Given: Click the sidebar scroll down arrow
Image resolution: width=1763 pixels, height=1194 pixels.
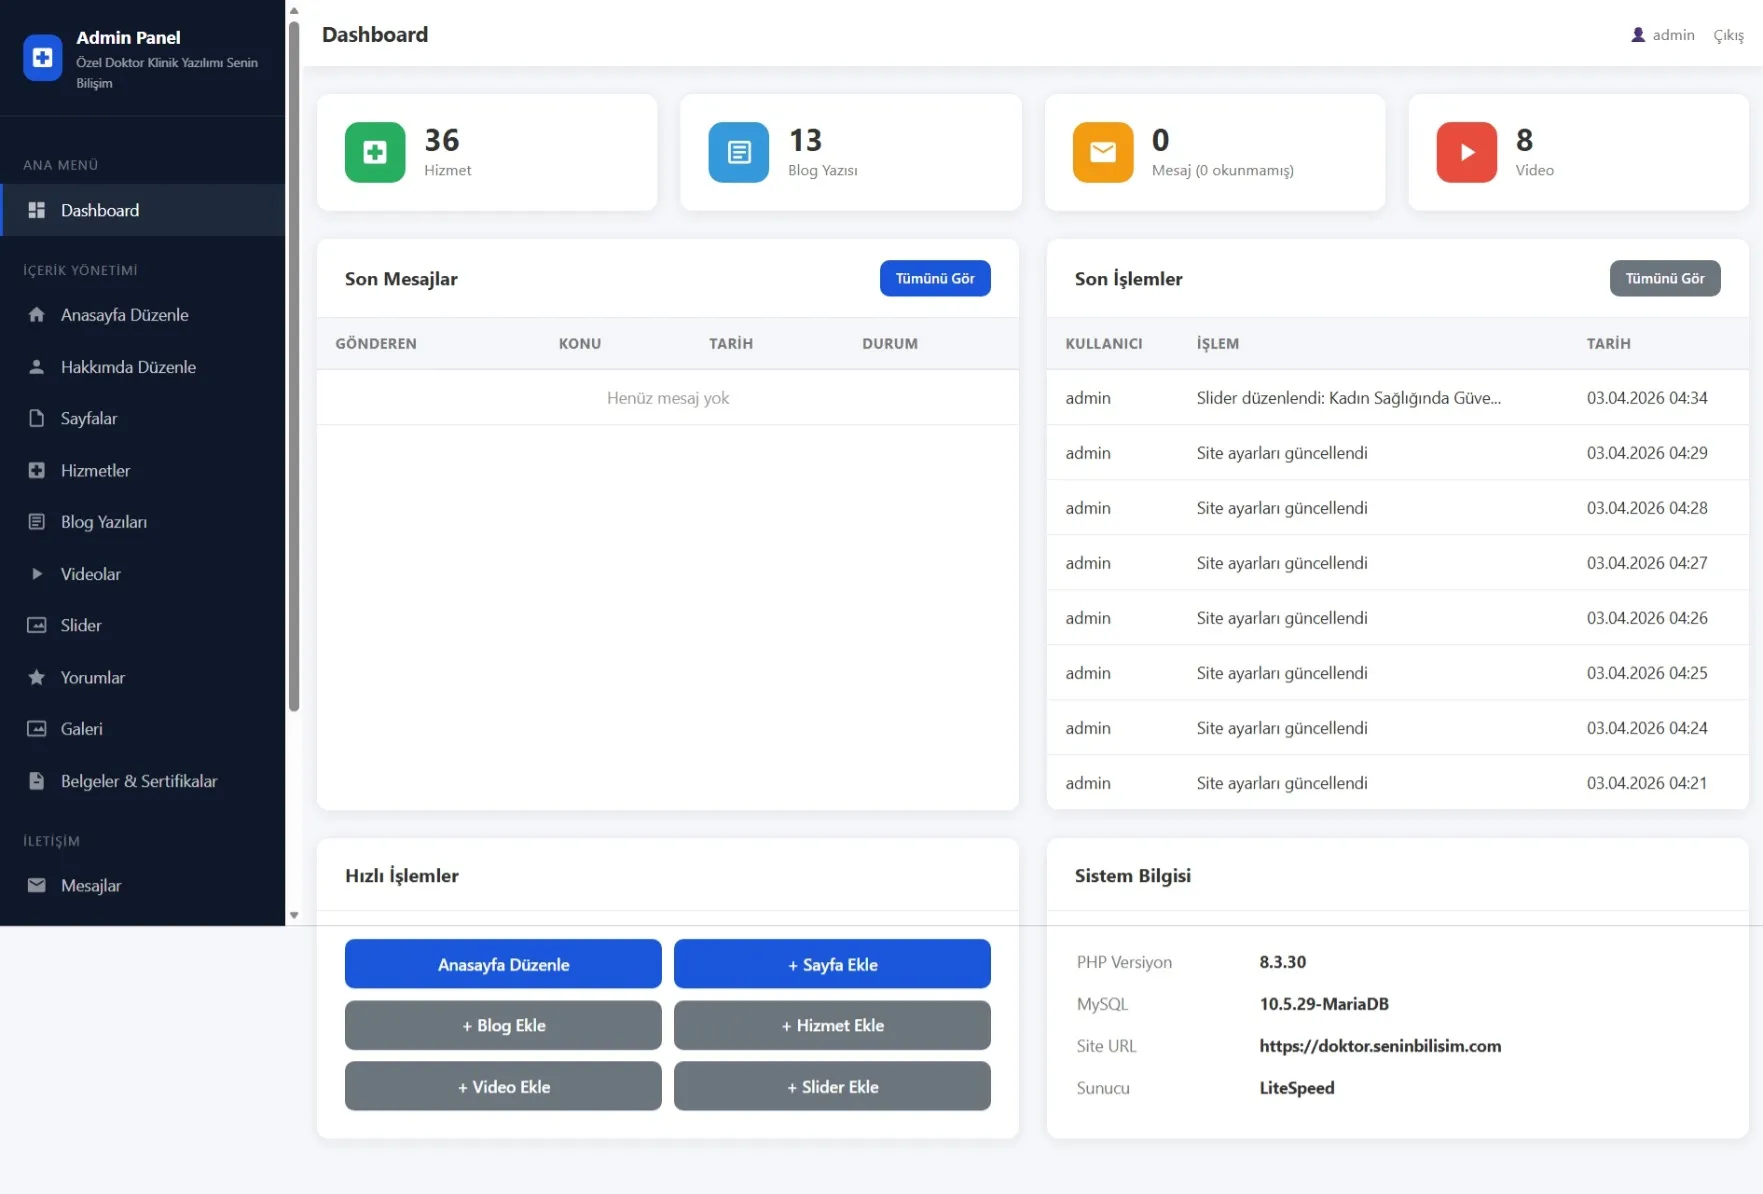Looking at the screenshot, I should pos(294,915).
